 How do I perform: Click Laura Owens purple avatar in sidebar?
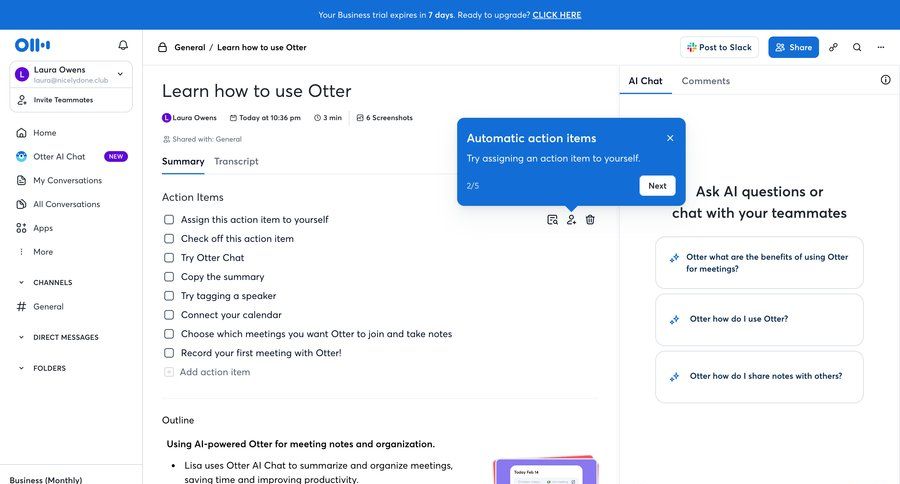22,74
